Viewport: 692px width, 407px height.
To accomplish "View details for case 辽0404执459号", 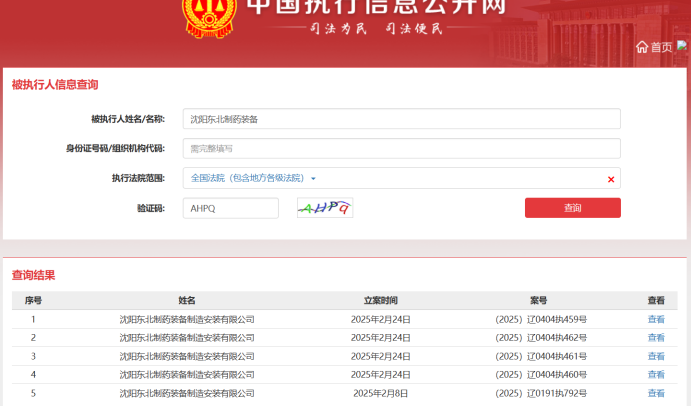I will 656,319.
